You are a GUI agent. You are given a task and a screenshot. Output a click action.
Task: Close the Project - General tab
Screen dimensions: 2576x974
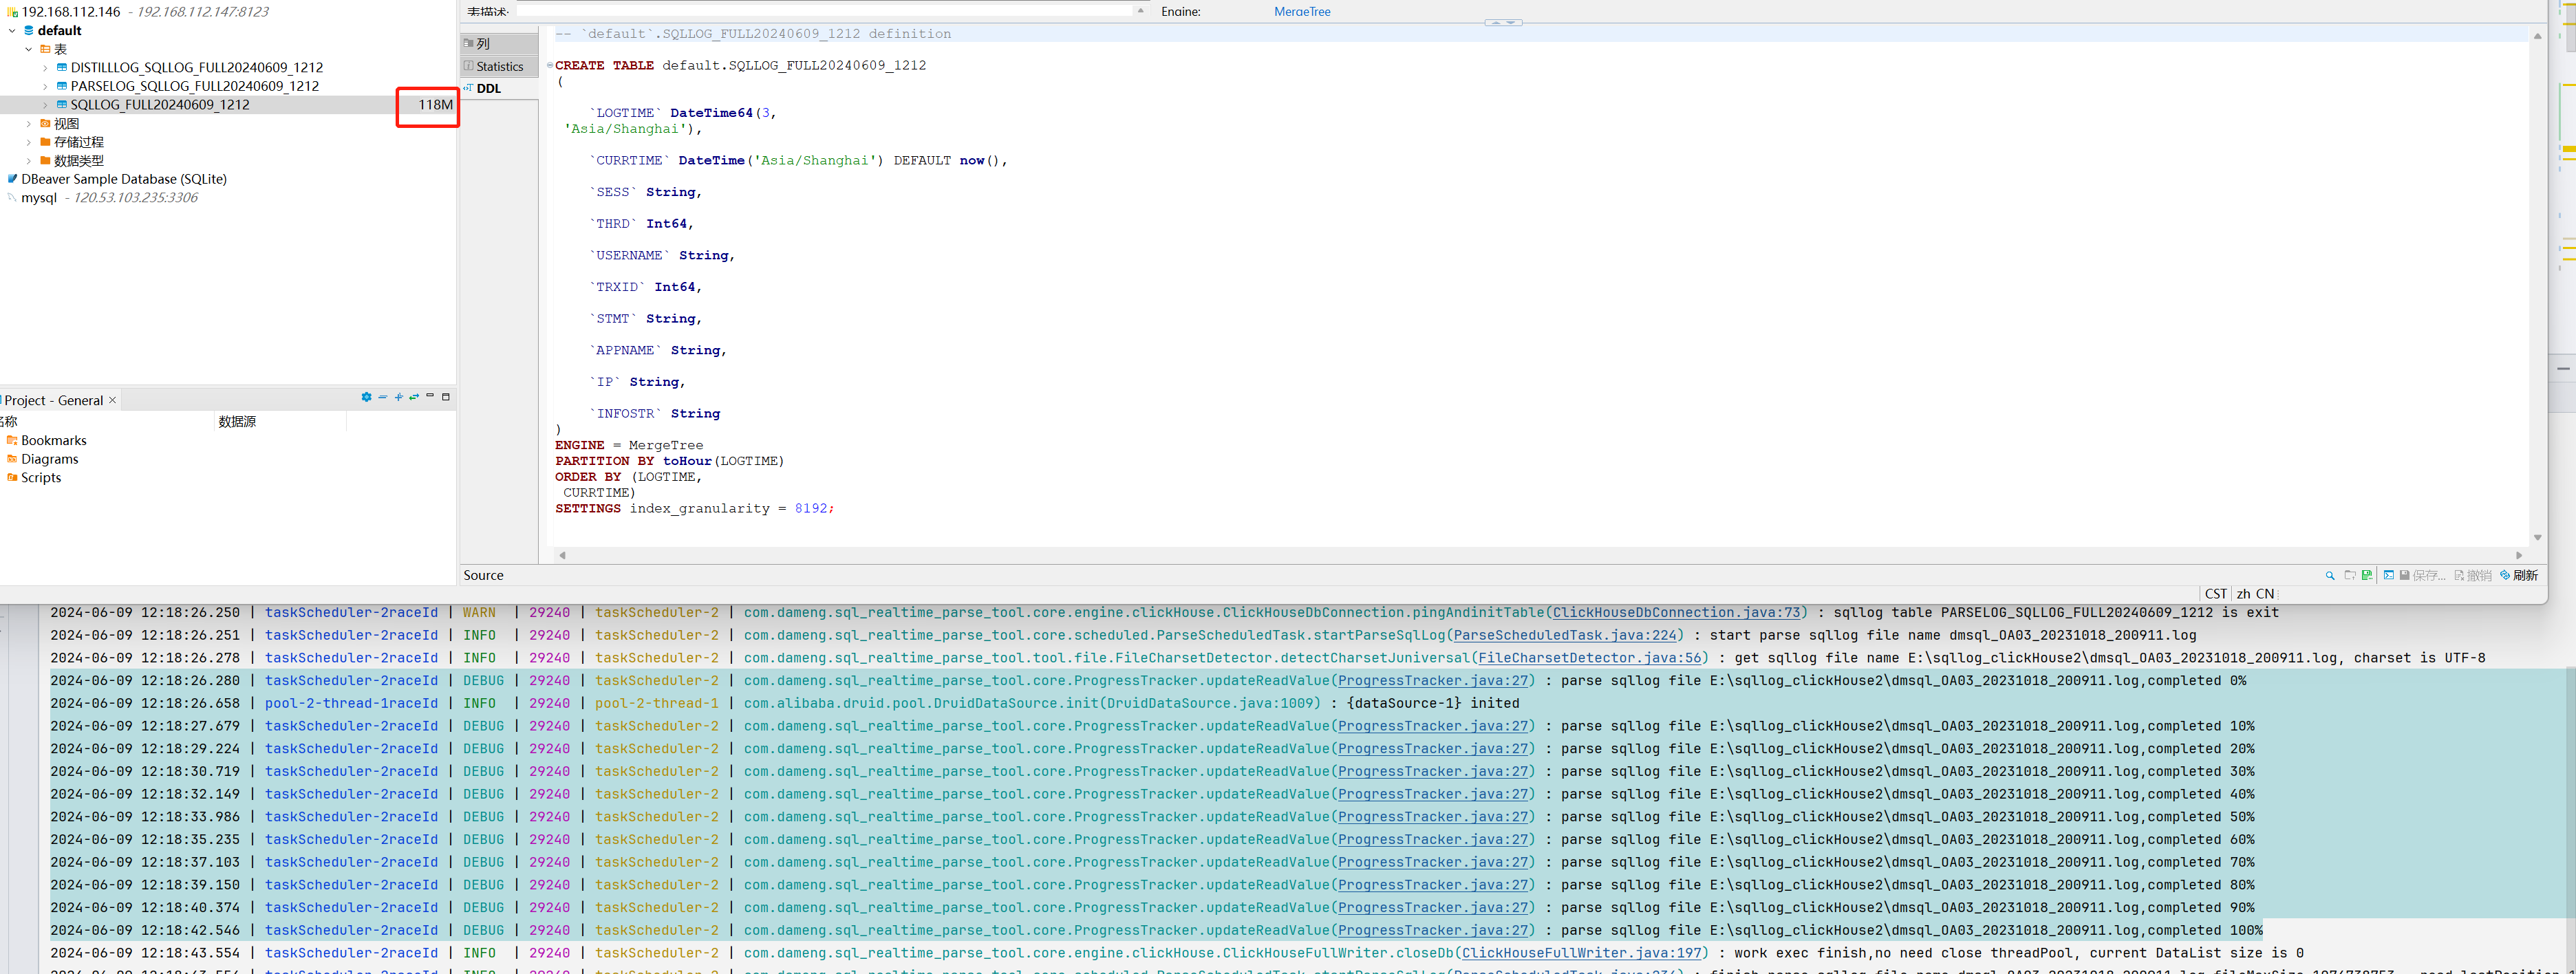point(113,400)
